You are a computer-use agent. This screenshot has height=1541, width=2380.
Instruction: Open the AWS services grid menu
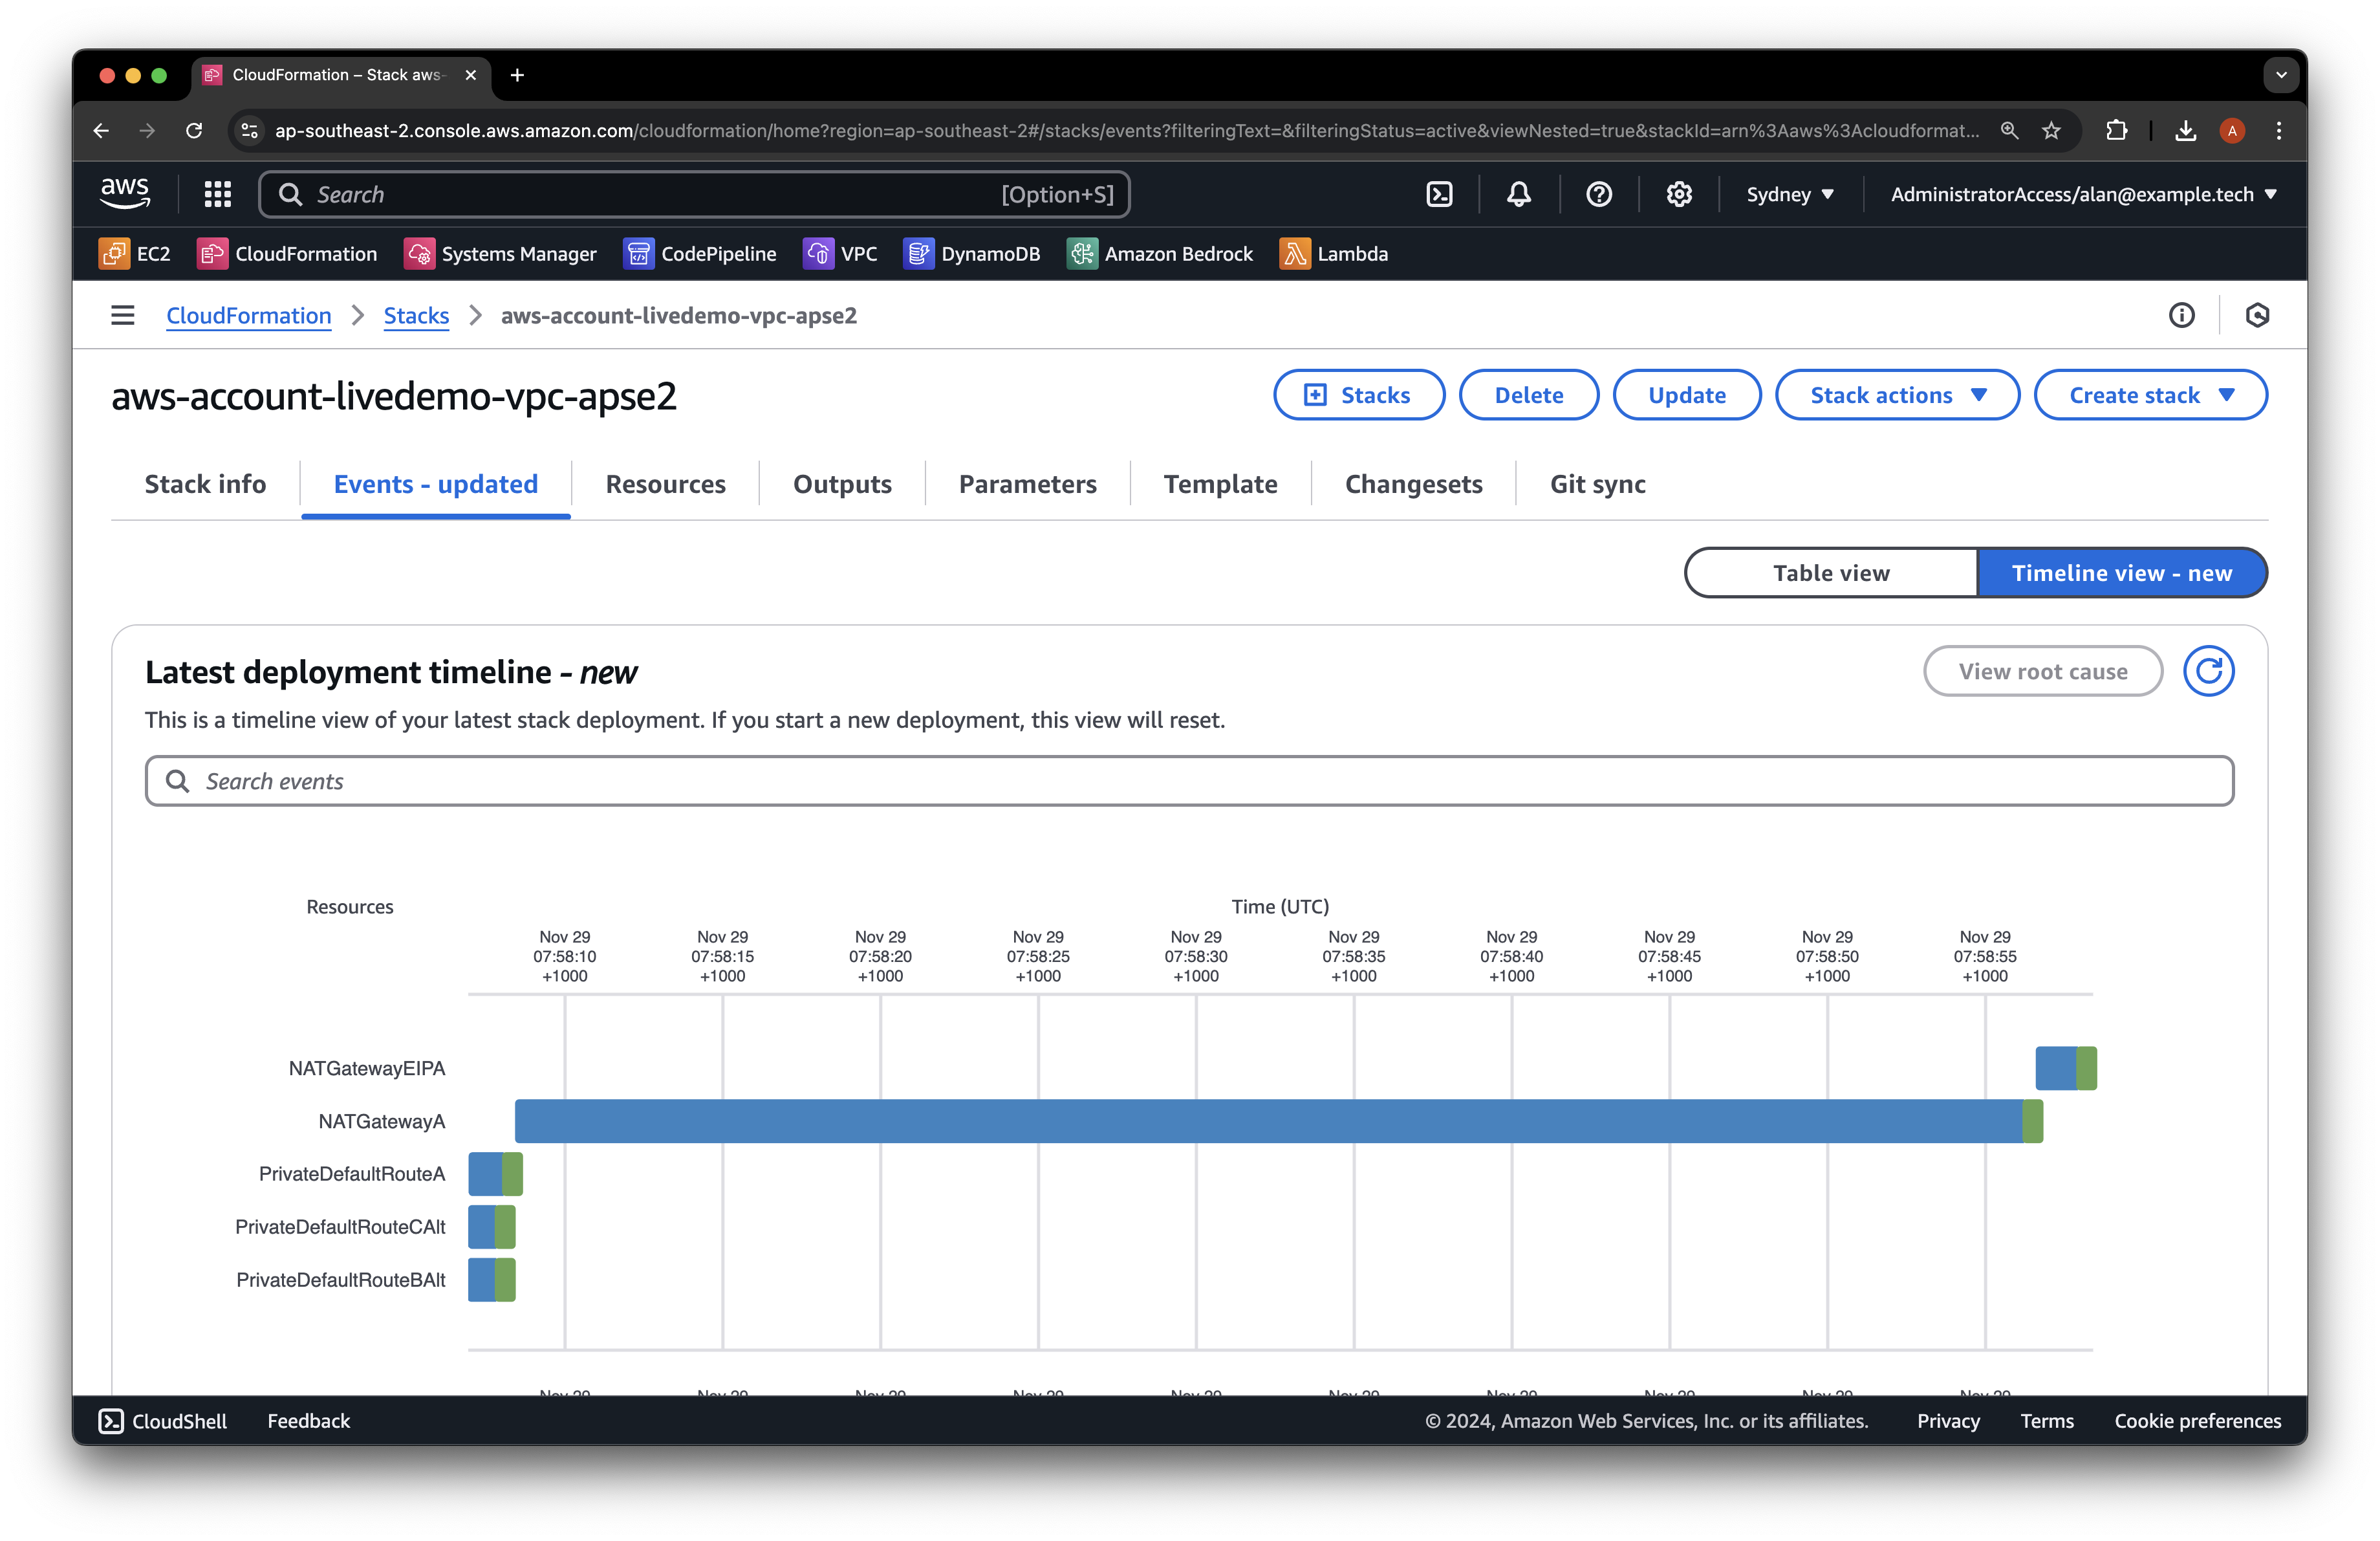tap(217, 194)
